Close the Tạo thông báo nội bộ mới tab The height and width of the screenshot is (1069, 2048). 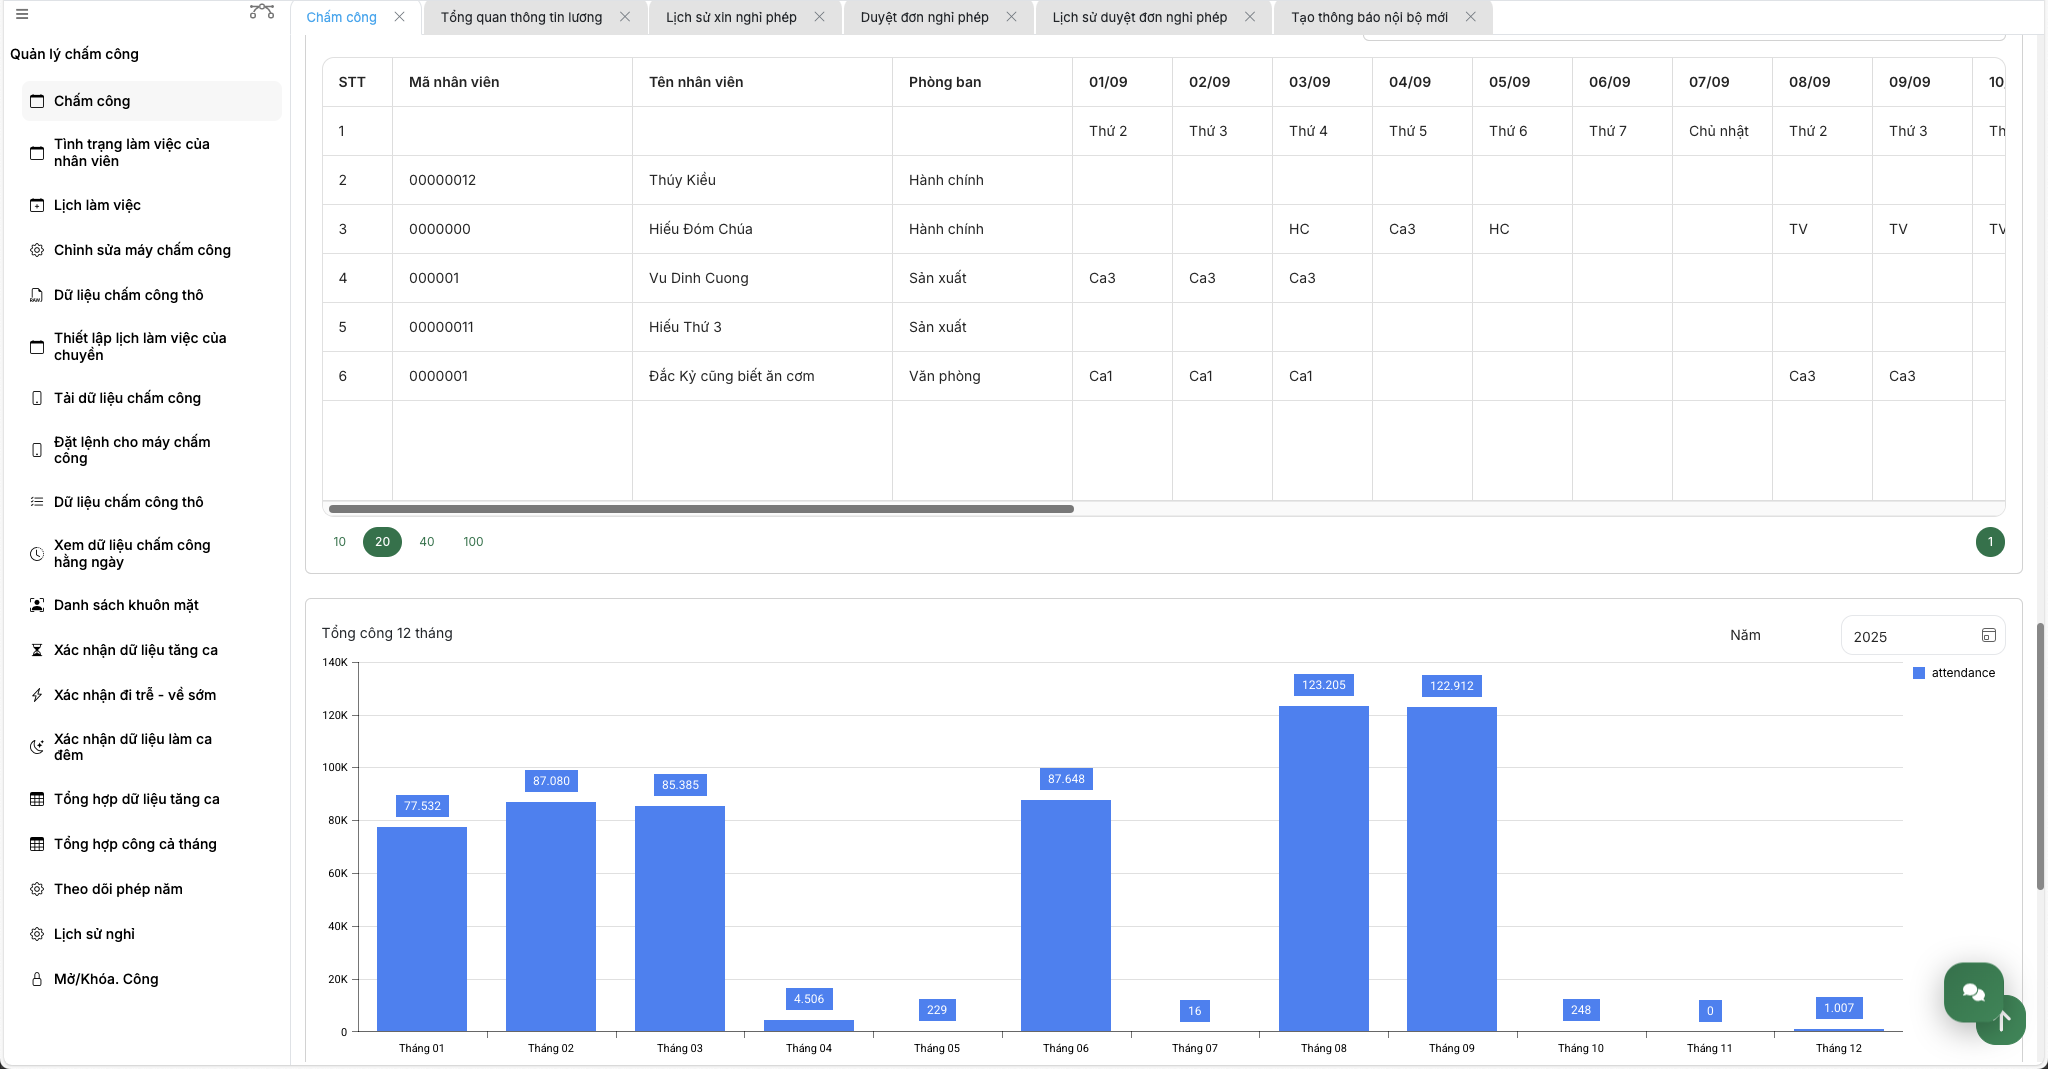tap(1470, 17)
